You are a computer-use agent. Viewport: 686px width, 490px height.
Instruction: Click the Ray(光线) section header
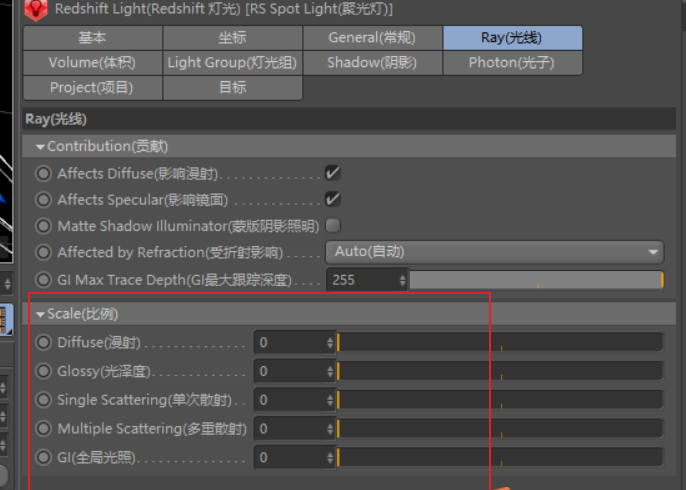tap(349, 119)
